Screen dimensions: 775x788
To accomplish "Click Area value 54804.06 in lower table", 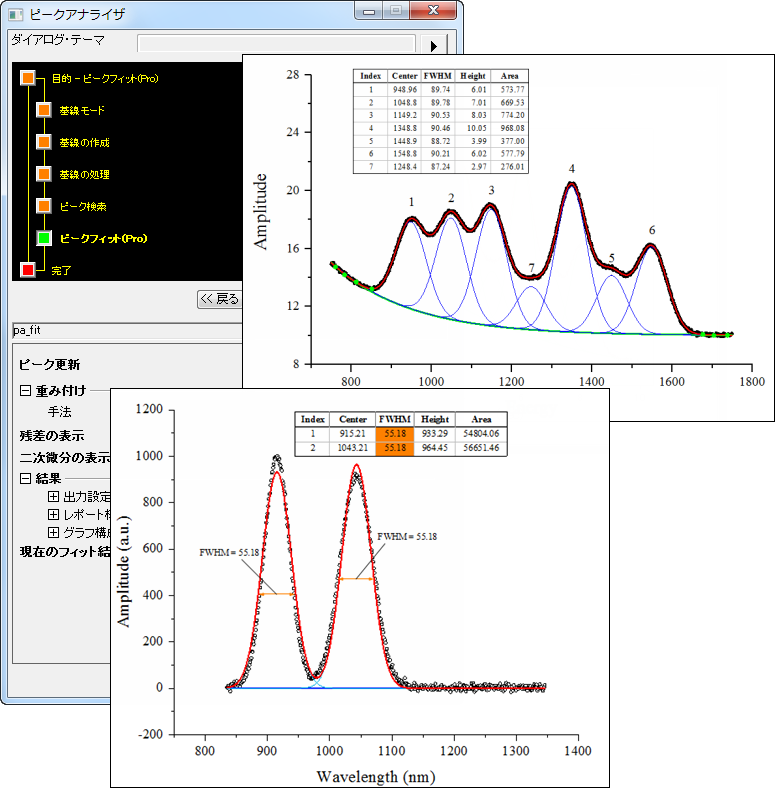I will tap(481, 433).
